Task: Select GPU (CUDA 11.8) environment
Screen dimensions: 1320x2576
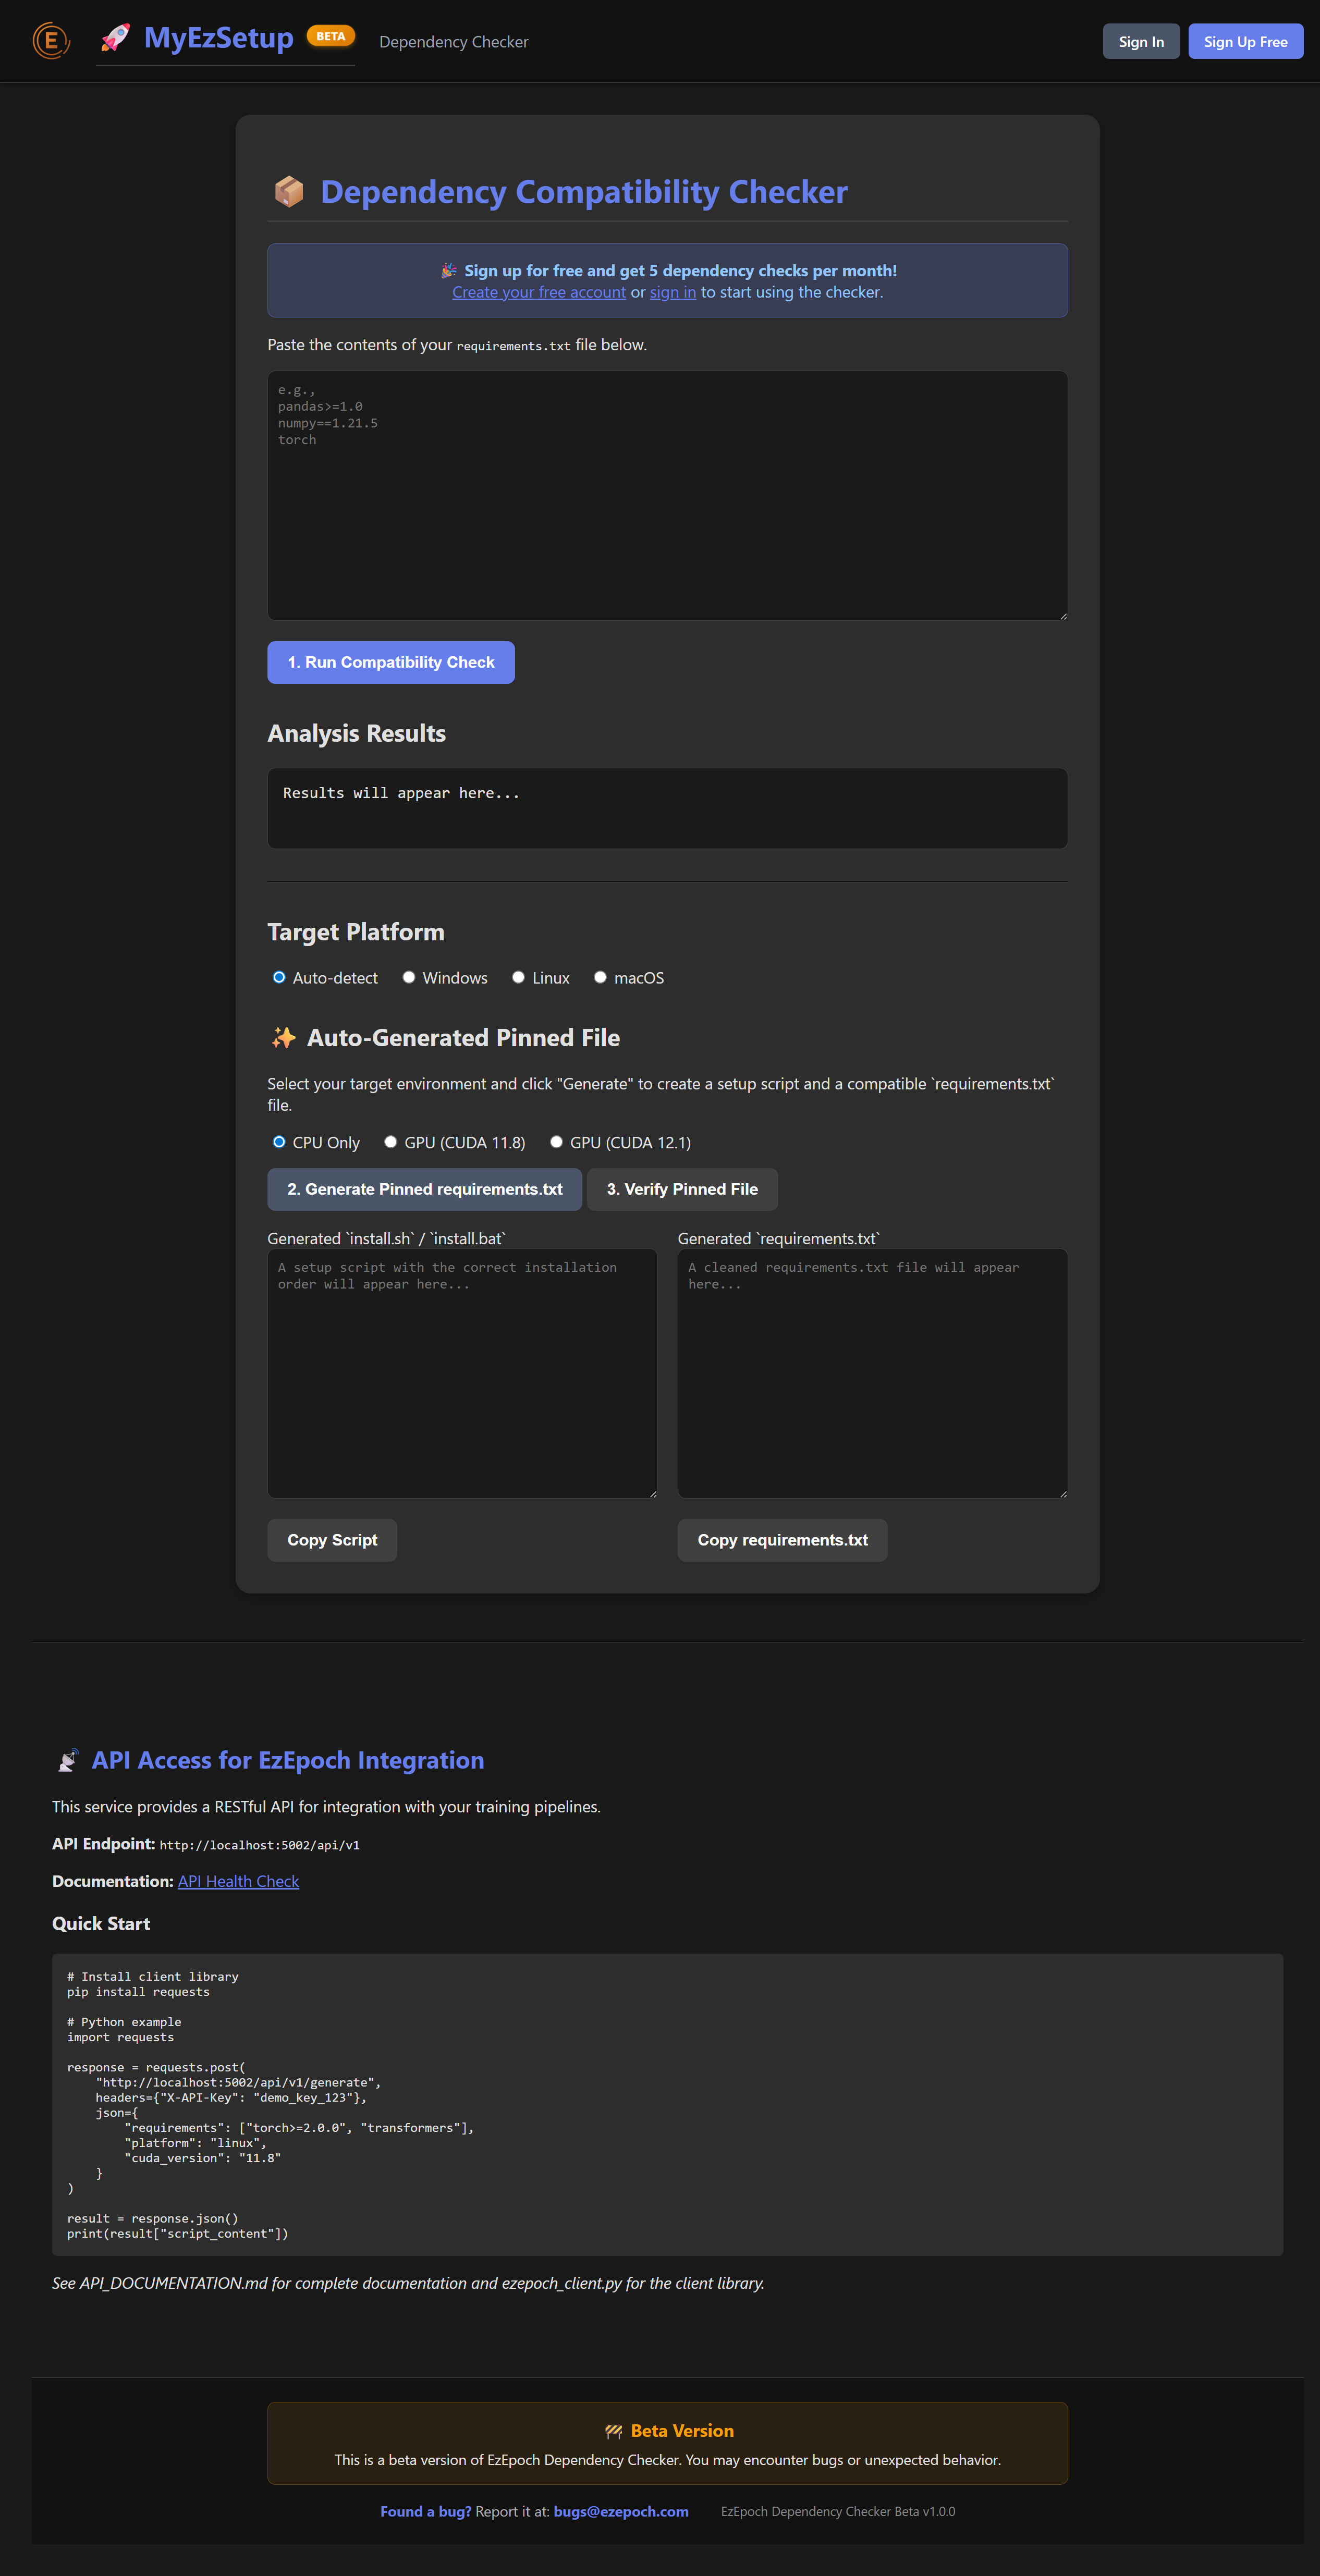Action: [391, 1142]
